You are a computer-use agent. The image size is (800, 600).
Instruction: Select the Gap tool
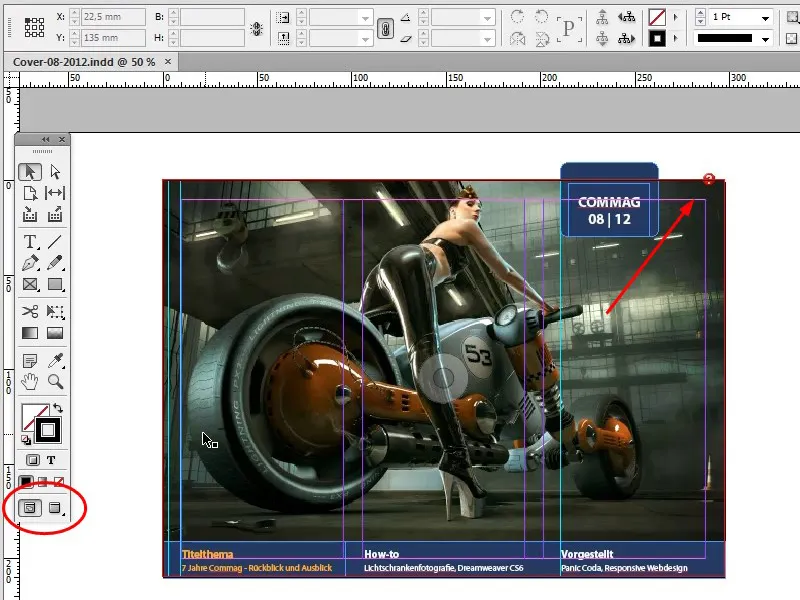click(x=55, y=193)
